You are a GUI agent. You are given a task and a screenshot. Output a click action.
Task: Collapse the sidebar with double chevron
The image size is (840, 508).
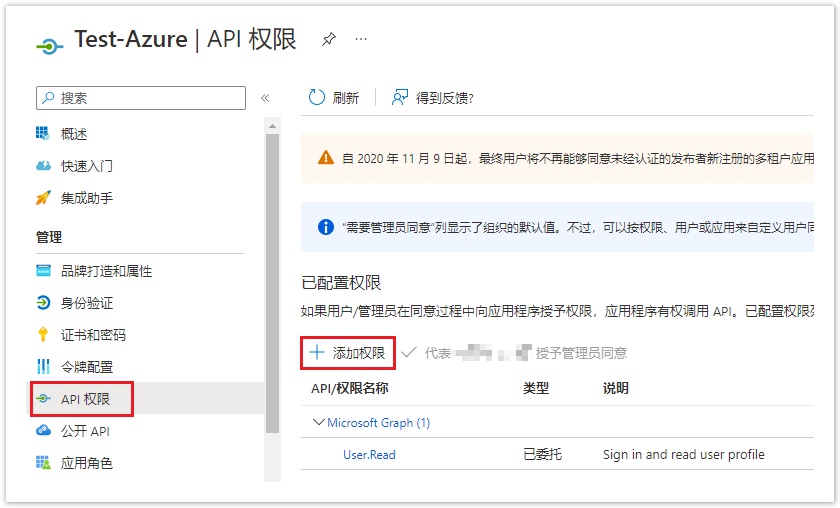[x=265, y=98]
